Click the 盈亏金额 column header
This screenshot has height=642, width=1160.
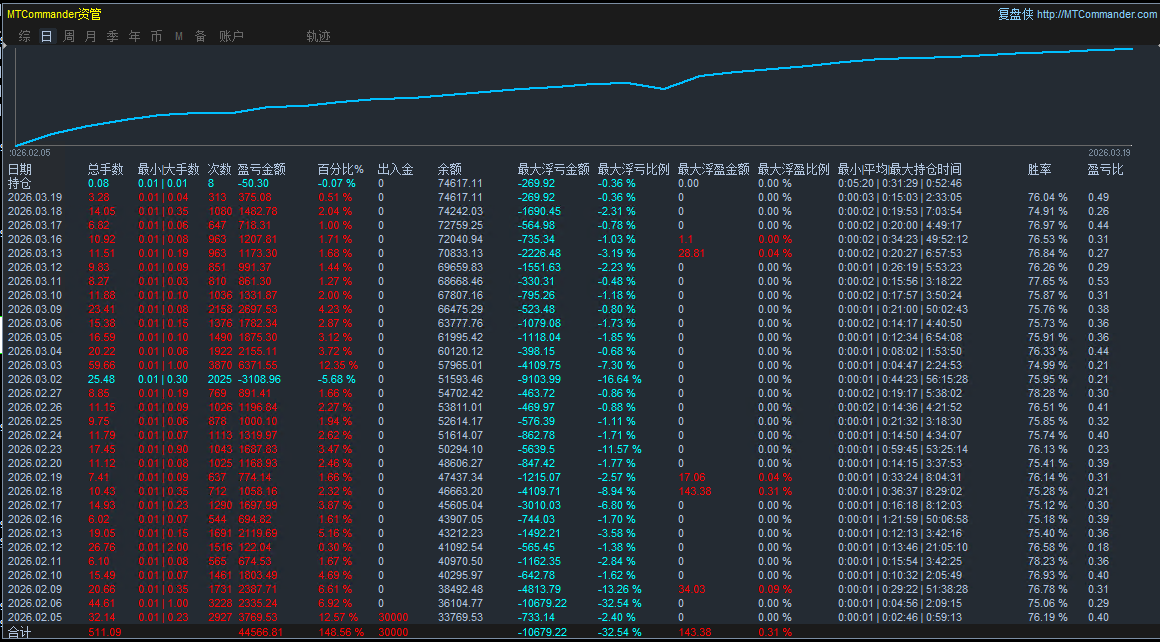(262, 170)
